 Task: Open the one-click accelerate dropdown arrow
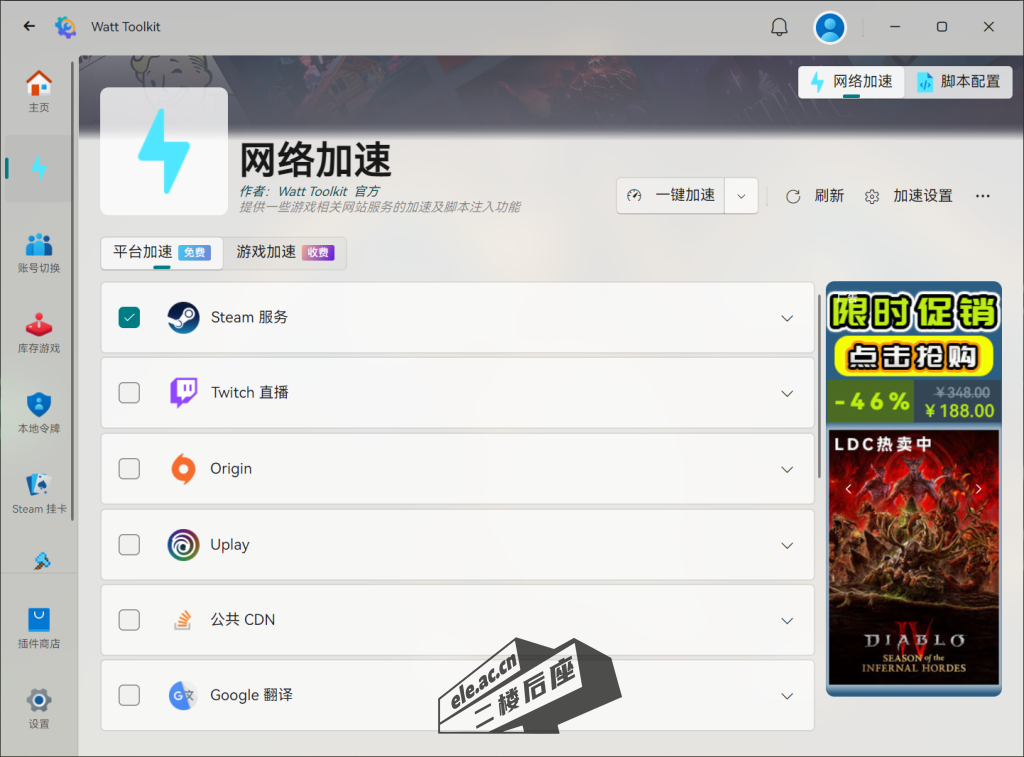pos(741,196)
